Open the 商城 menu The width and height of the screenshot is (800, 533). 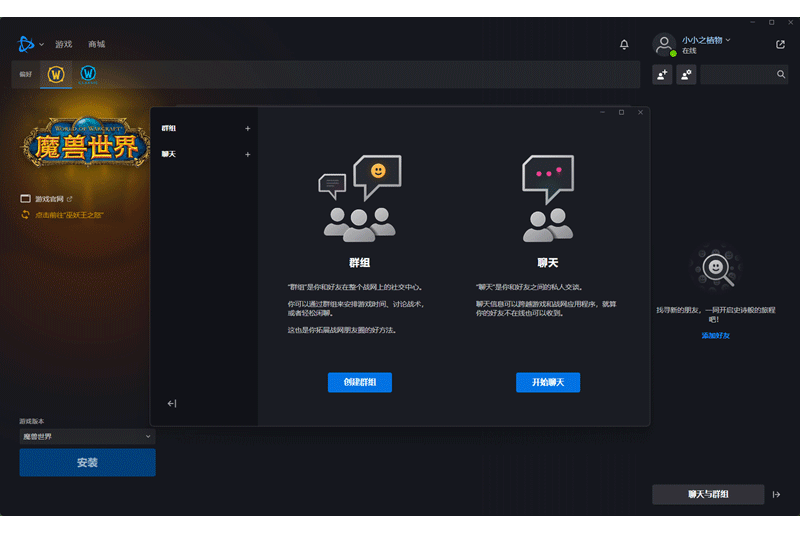pyautogui.click(x=96, y=44)
